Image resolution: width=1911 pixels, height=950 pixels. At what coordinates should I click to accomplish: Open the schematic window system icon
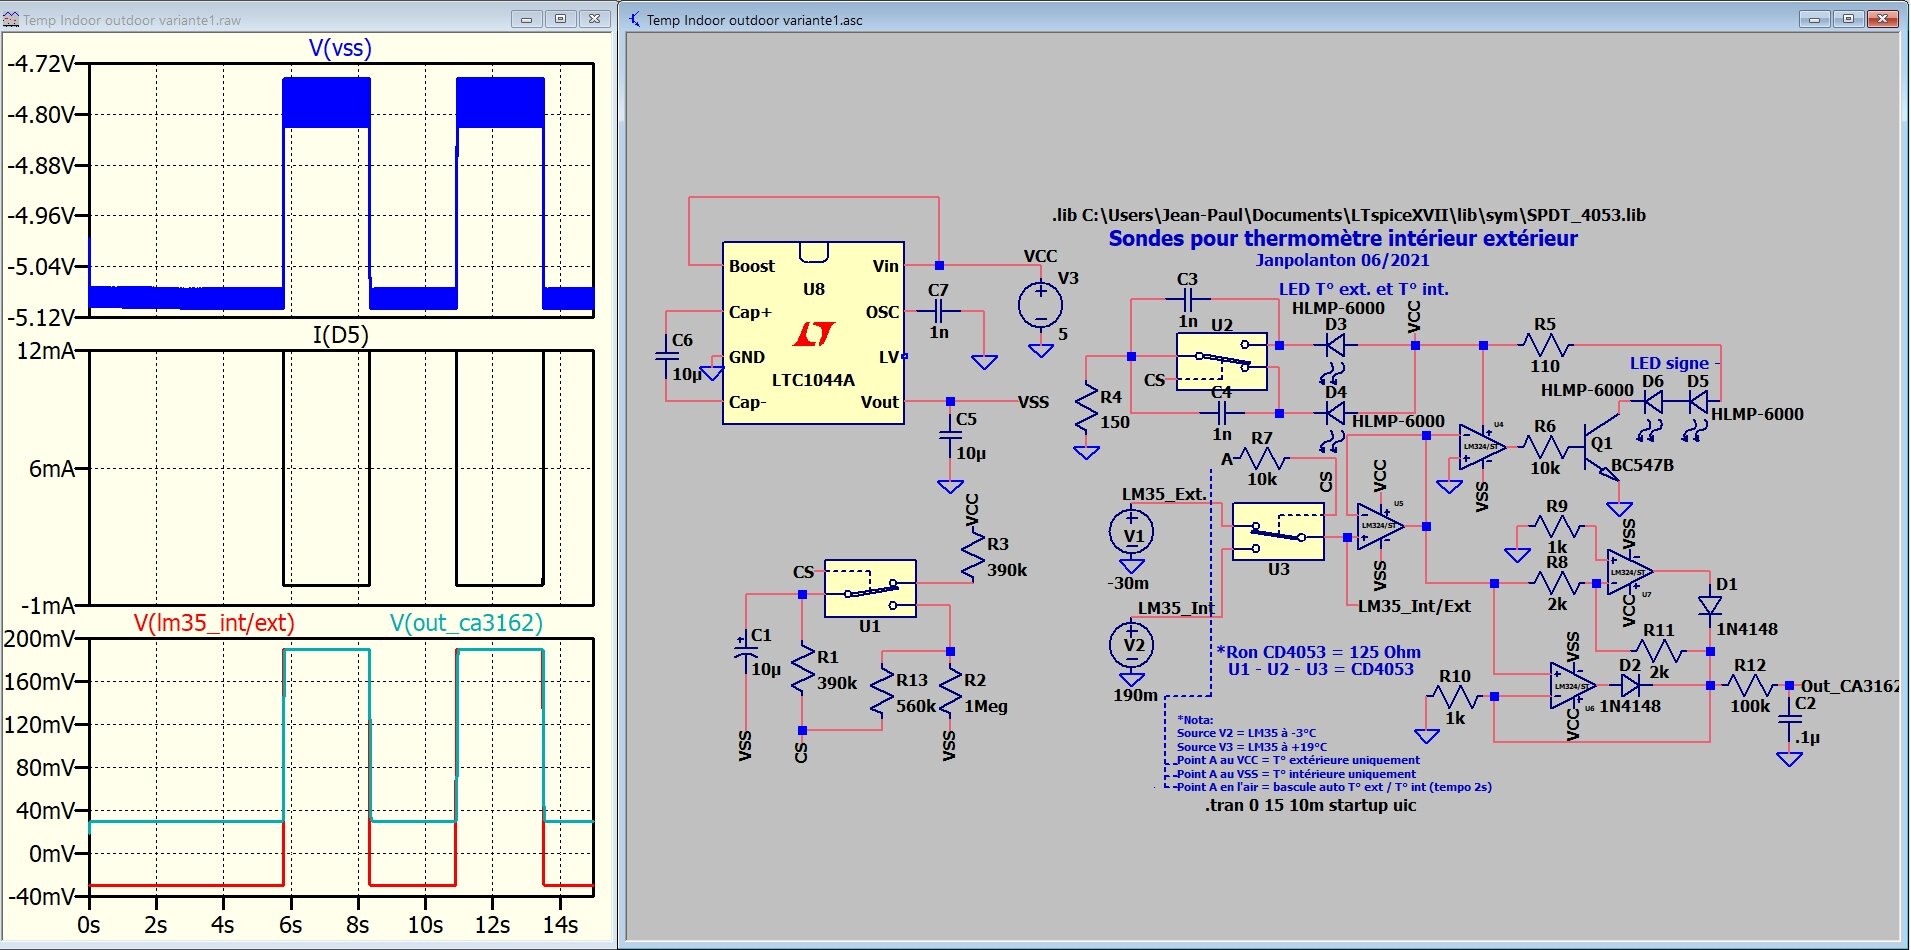[634, 19]
